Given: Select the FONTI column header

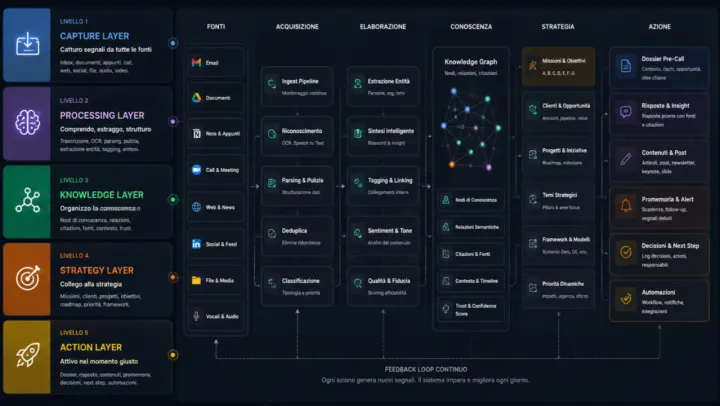Looking at the screenshot, I should tap(216, 27).
